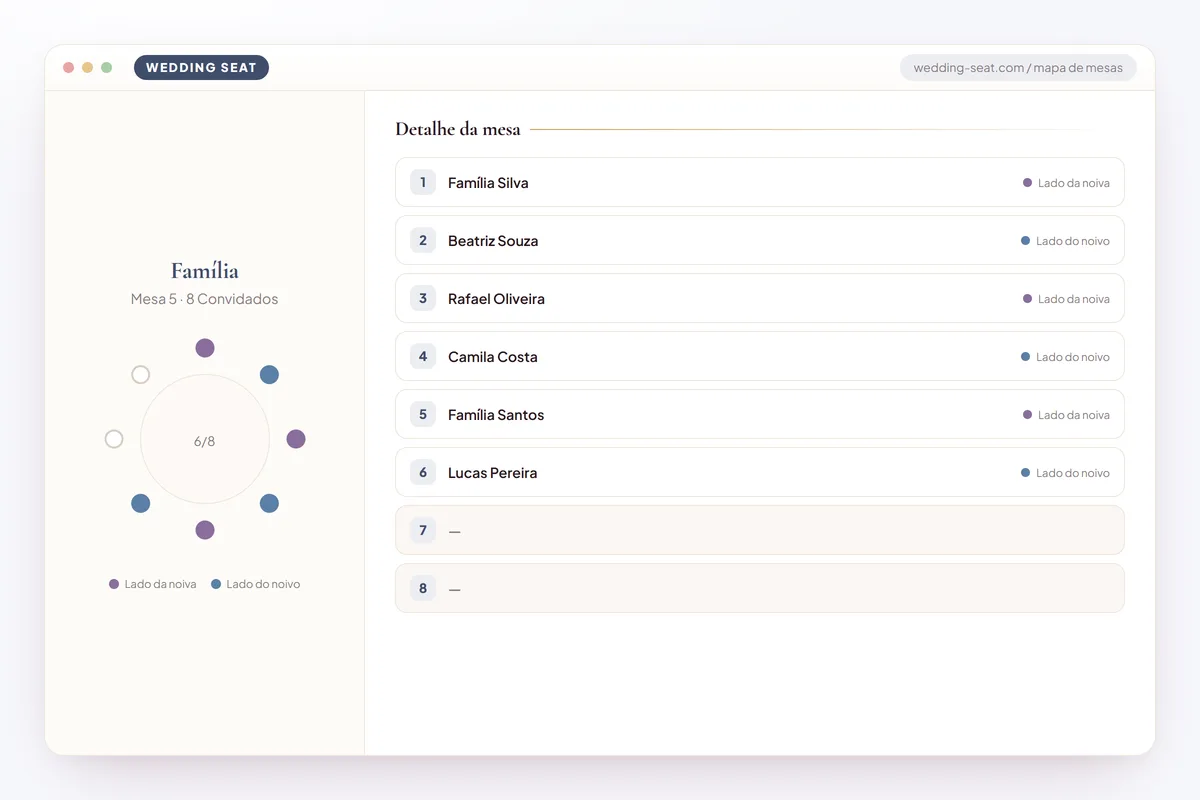Click the yellow window dot in the title bar

tap(87, 68)
